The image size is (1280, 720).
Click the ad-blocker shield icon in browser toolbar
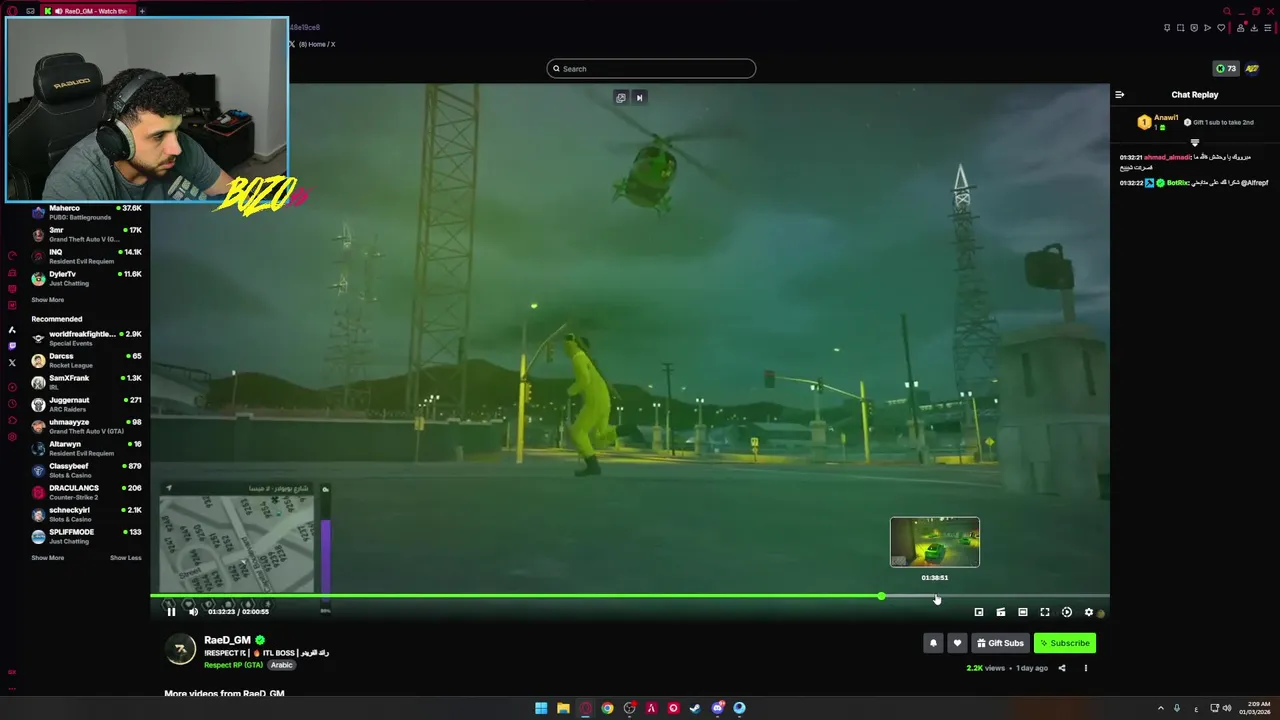pos(1194,28)
